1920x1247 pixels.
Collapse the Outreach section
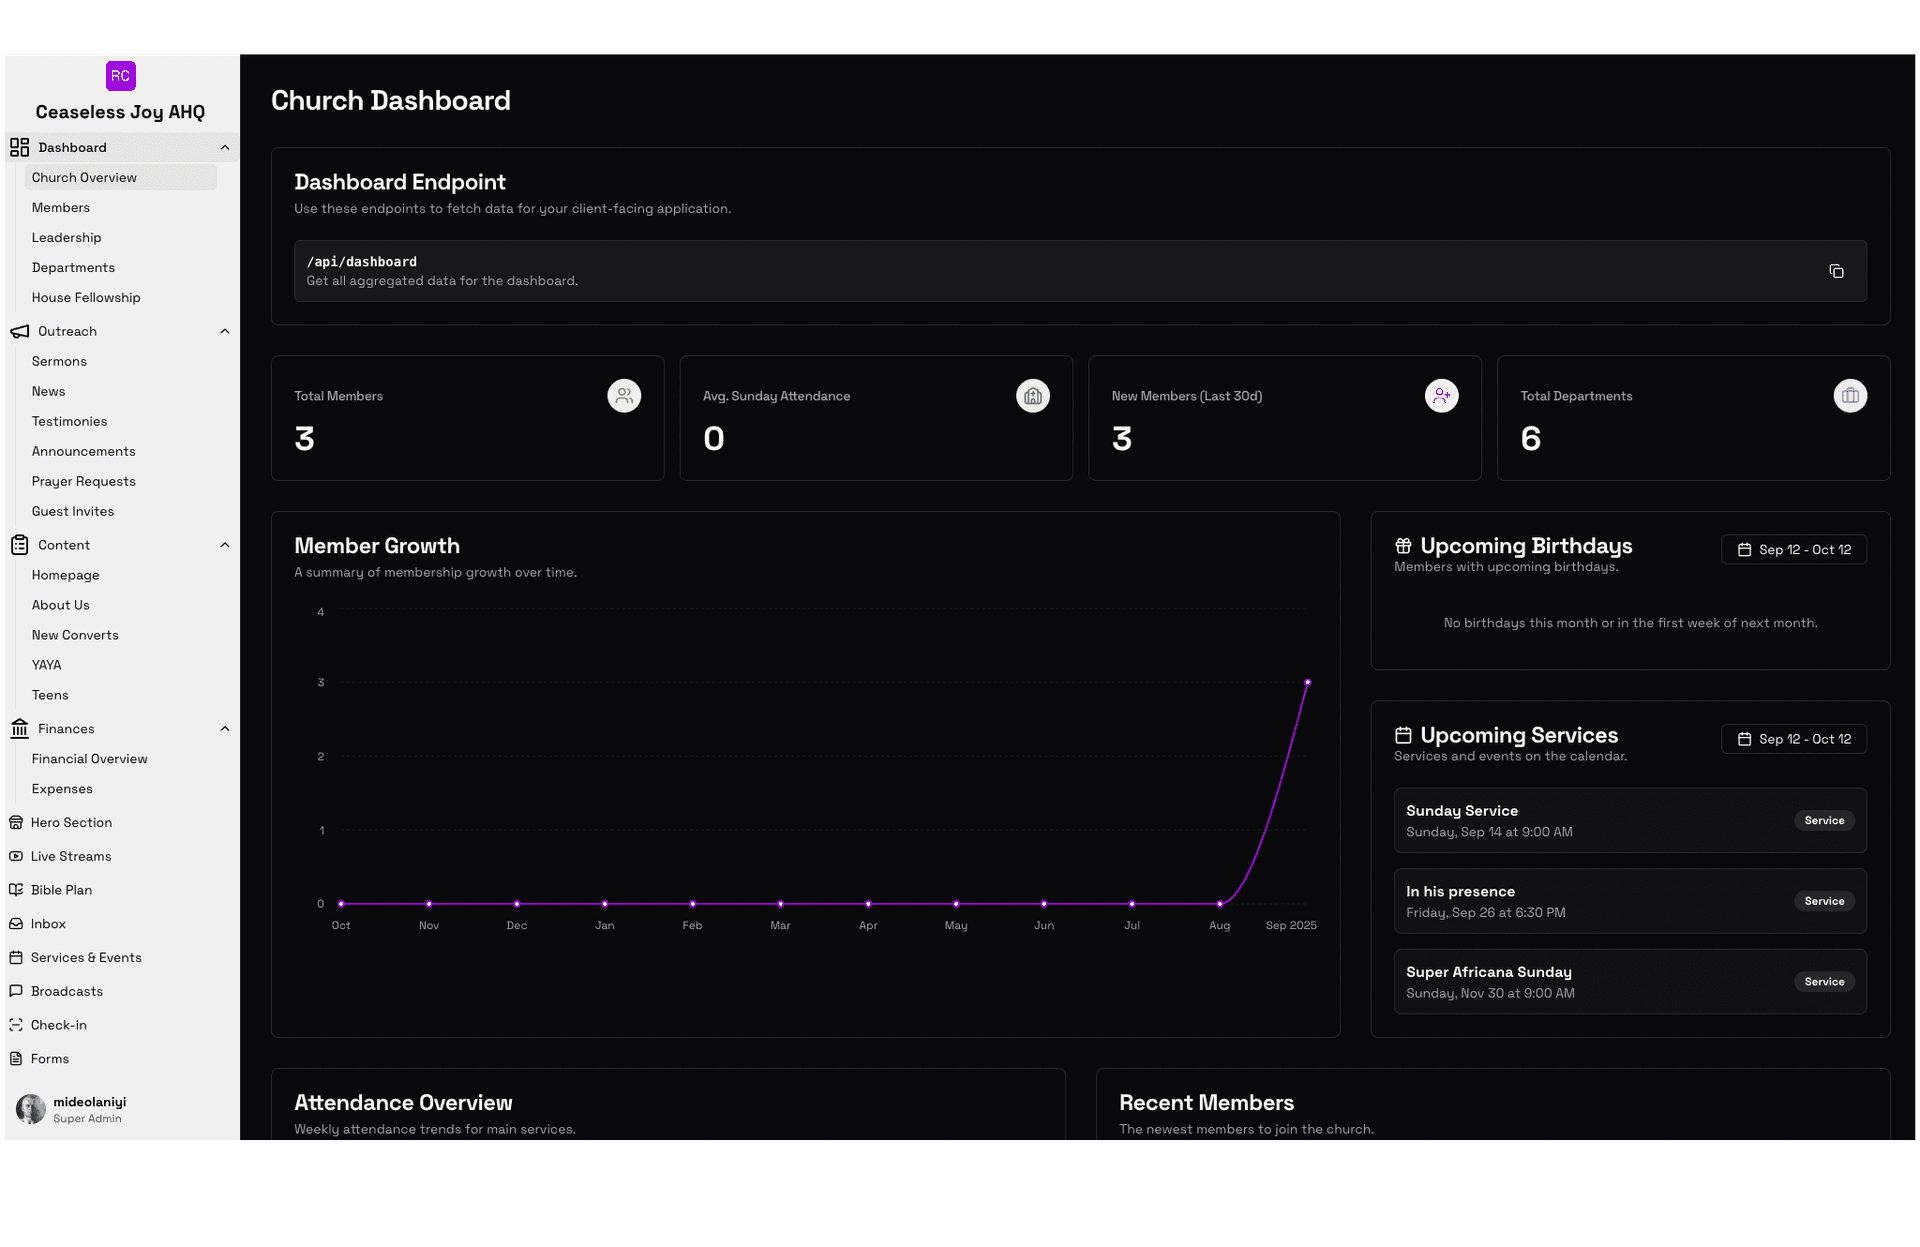click(224, 331)
